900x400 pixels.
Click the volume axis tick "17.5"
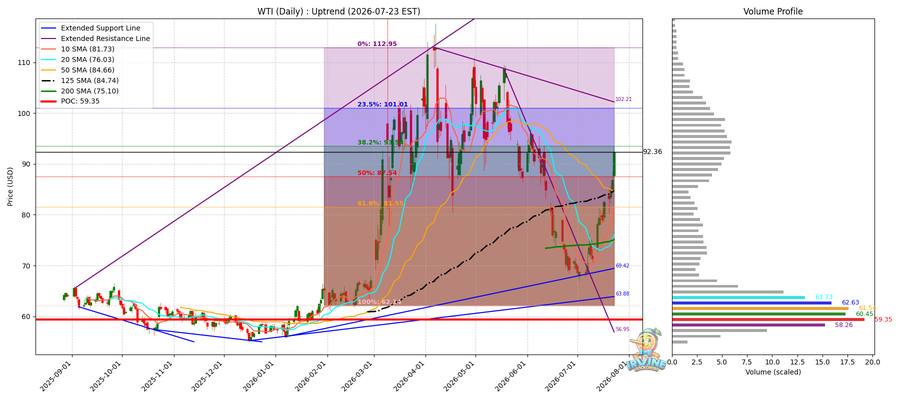click(x=848, y=362)
